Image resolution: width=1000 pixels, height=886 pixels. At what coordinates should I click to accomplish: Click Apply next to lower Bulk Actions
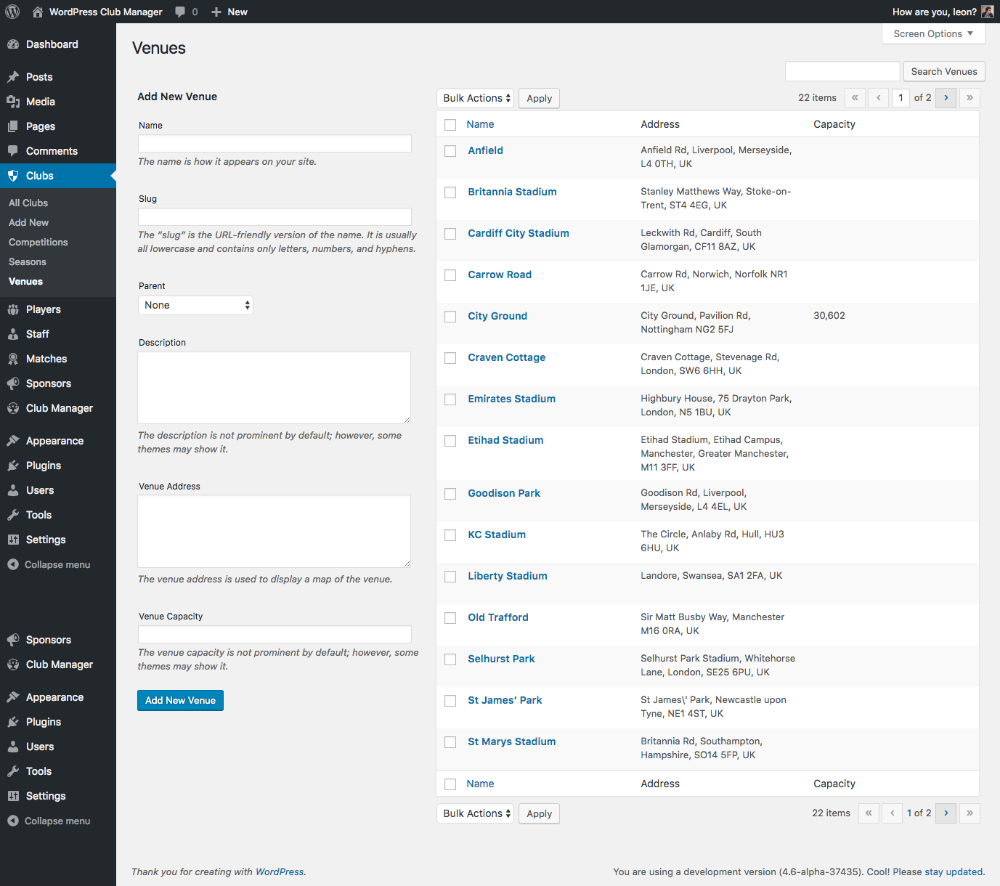point(539,813)
